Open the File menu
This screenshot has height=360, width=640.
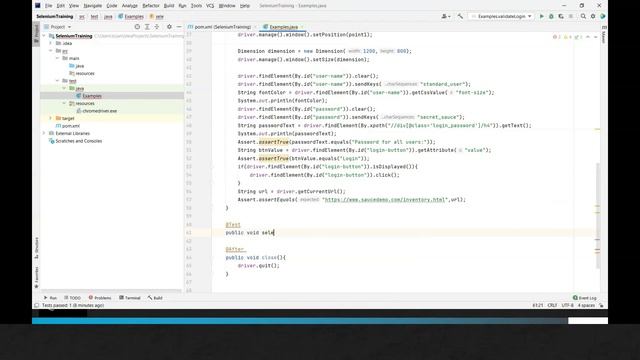pos(49,6)
